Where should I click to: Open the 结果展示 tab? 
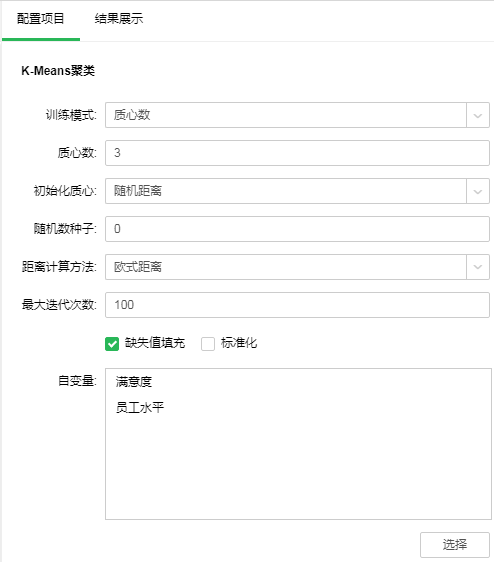[x=119, y=19]
